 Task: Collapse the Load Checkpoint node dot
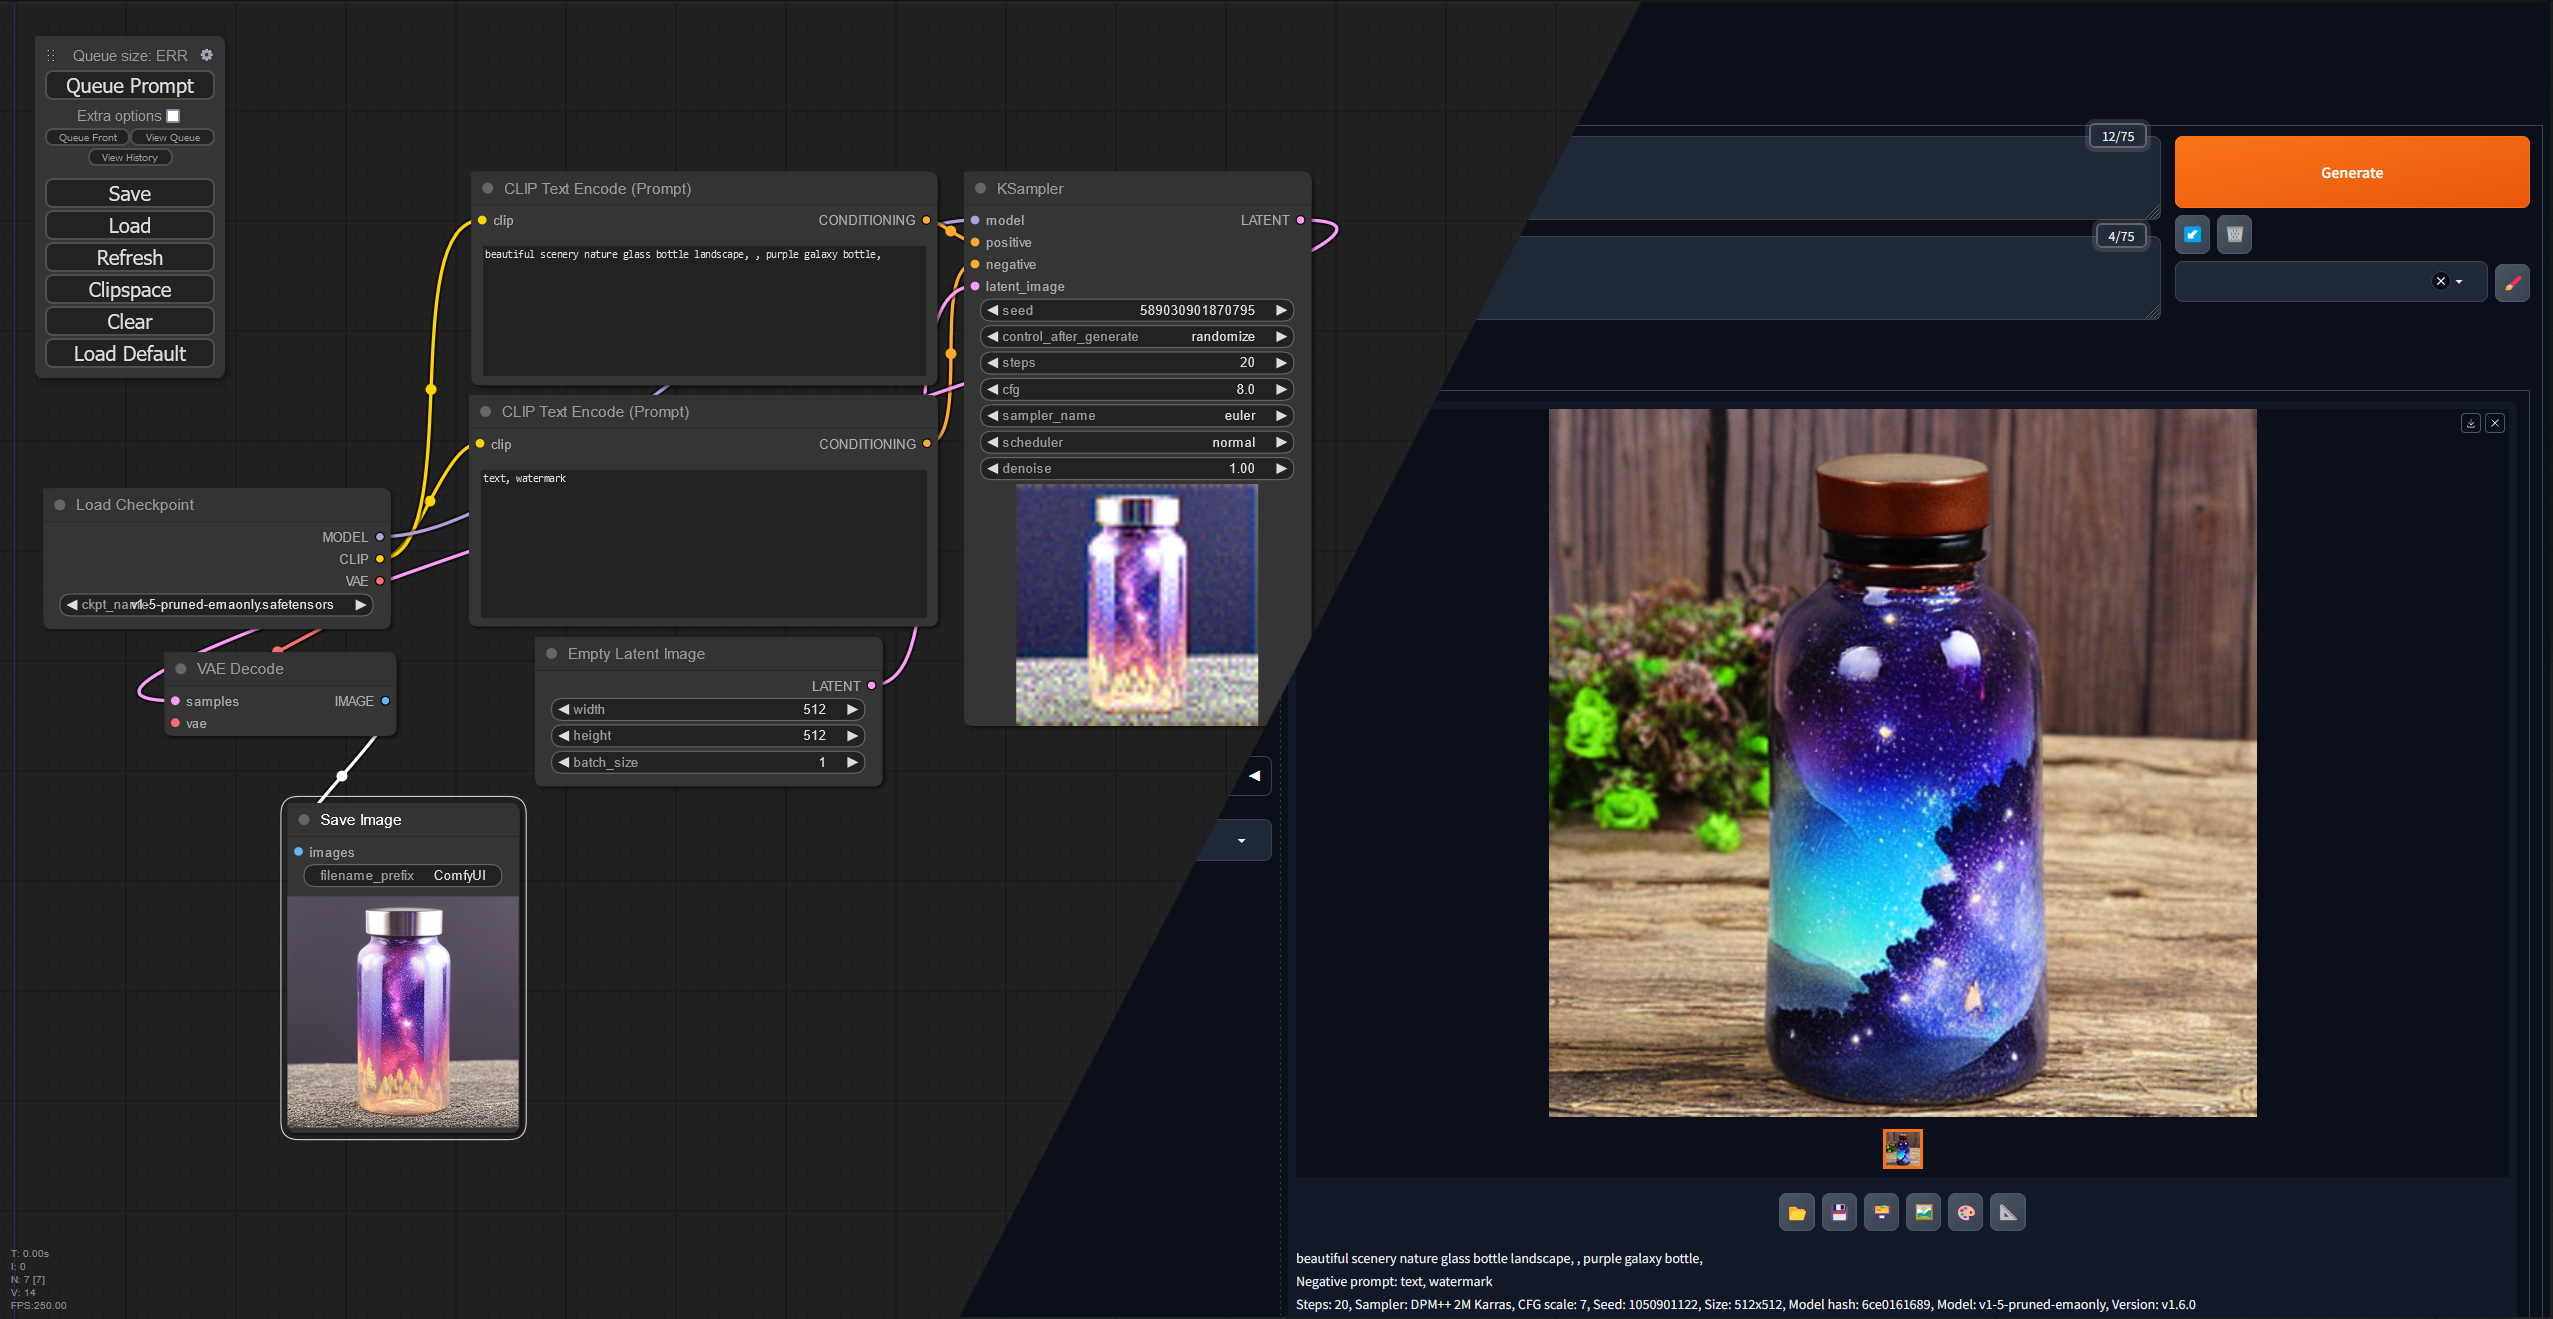tap(60, 505)
